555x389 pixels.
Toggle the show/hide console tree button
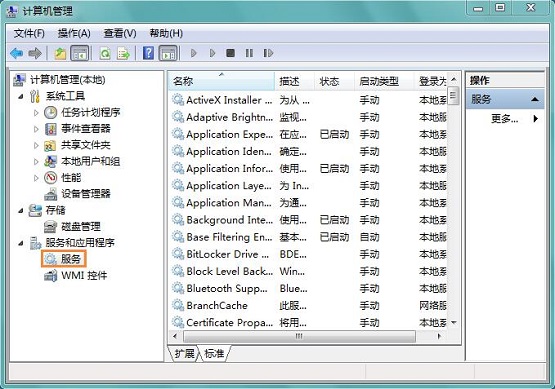click(80, 53)
